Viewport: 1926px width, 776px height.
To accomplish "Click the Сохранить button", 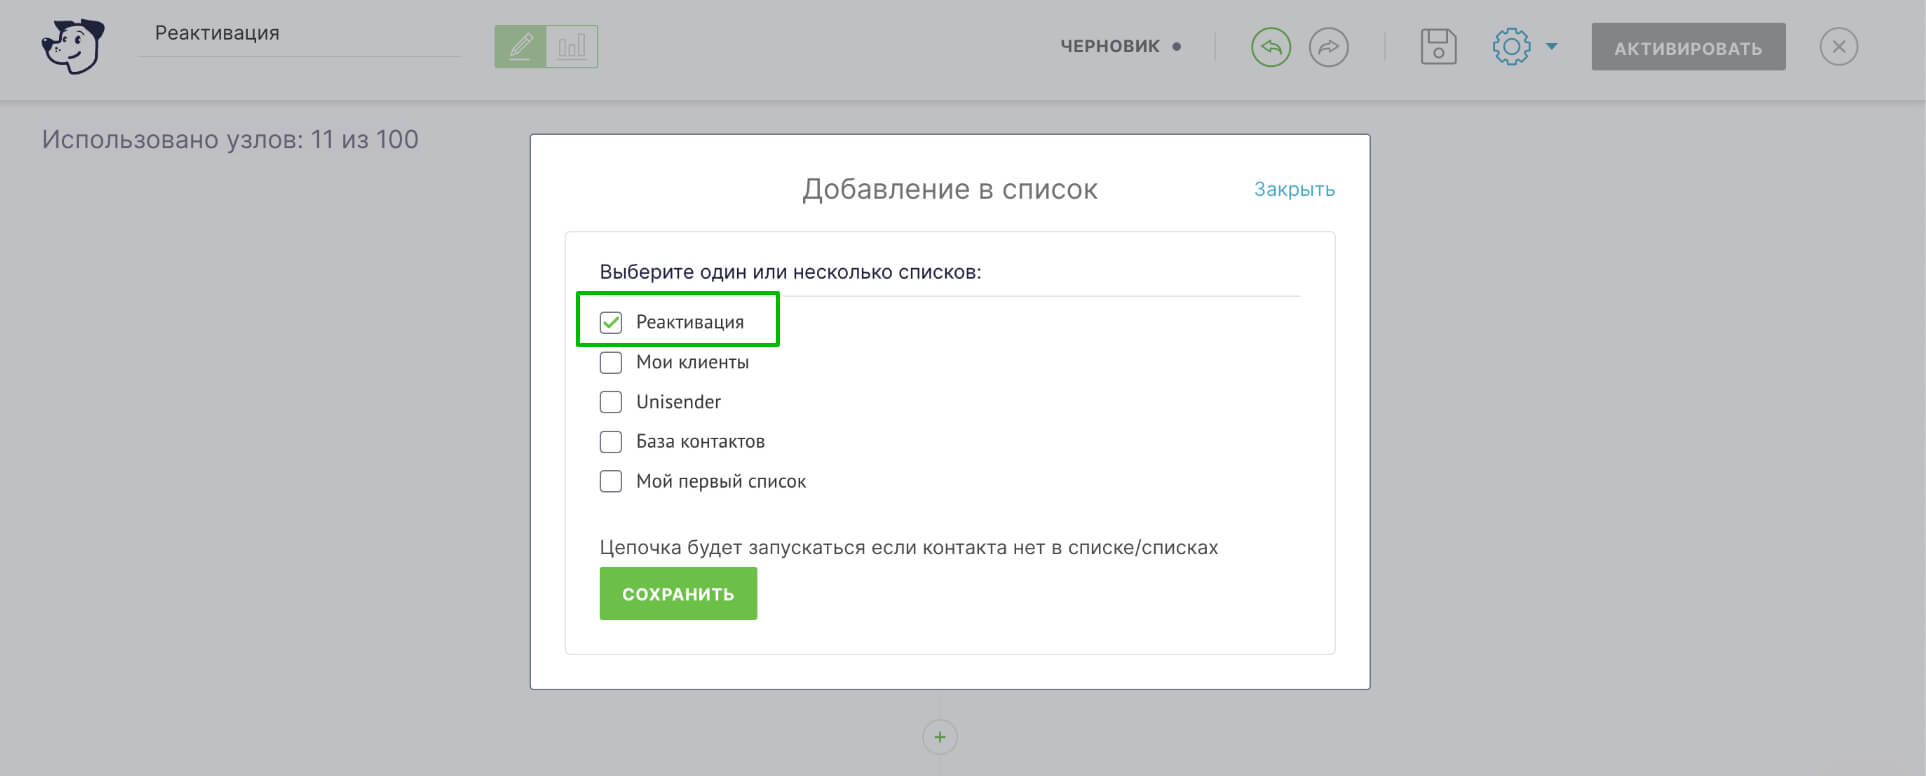I will [678, 594].
